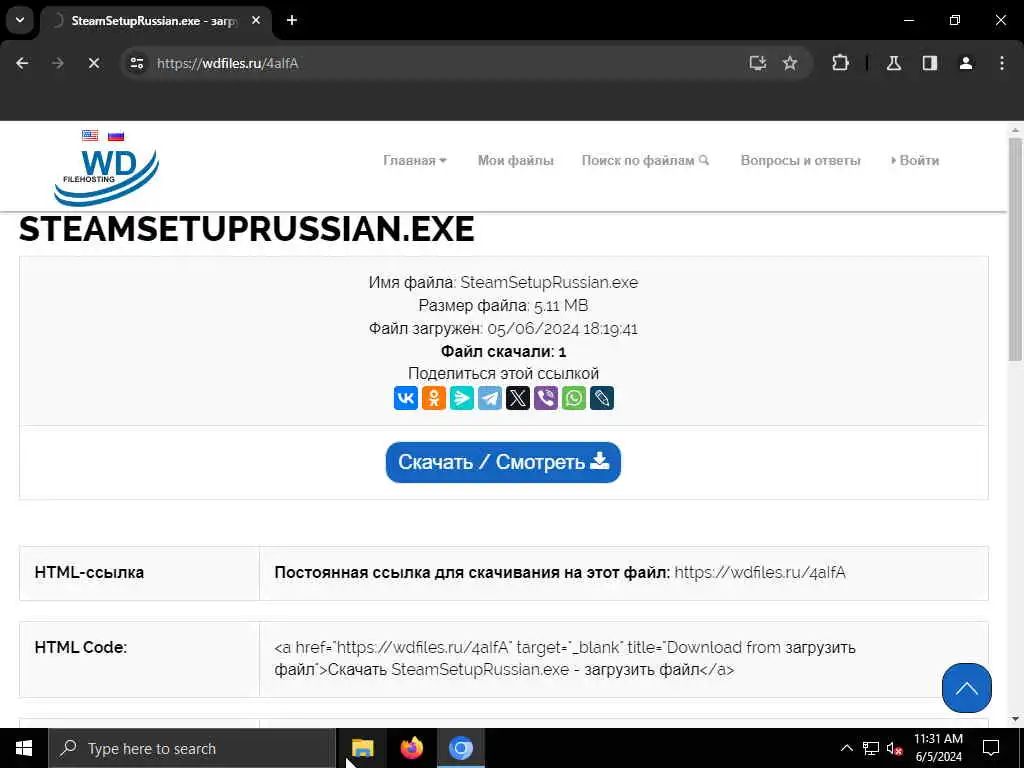Share link via X (Twitter) icon
The image size is (1024, 768).
(518, 398)
